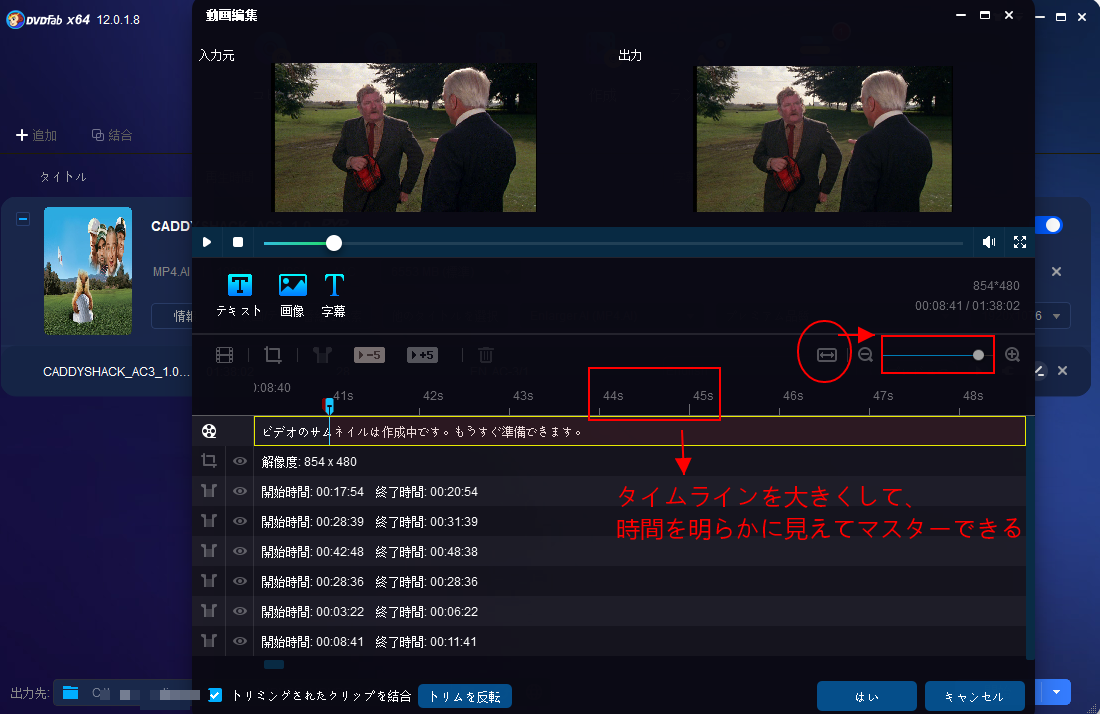This screenshot has height=714, width=1100.
Task: Click crop icon on 解像度 row
Action: point(209,461)
